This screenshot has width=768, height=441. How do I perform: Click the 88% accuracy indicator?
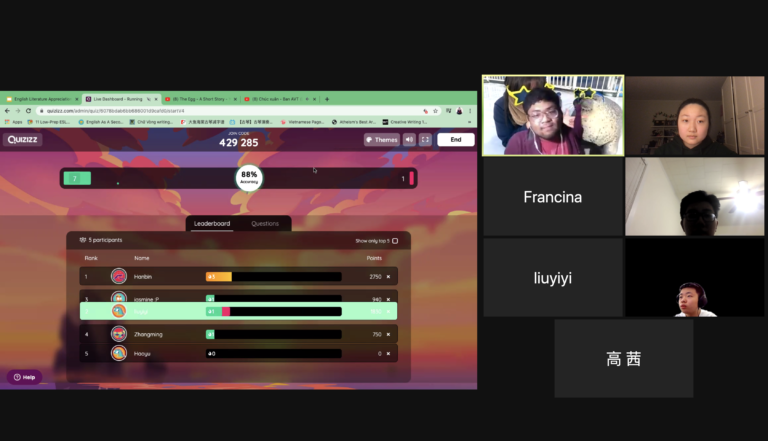249,178
